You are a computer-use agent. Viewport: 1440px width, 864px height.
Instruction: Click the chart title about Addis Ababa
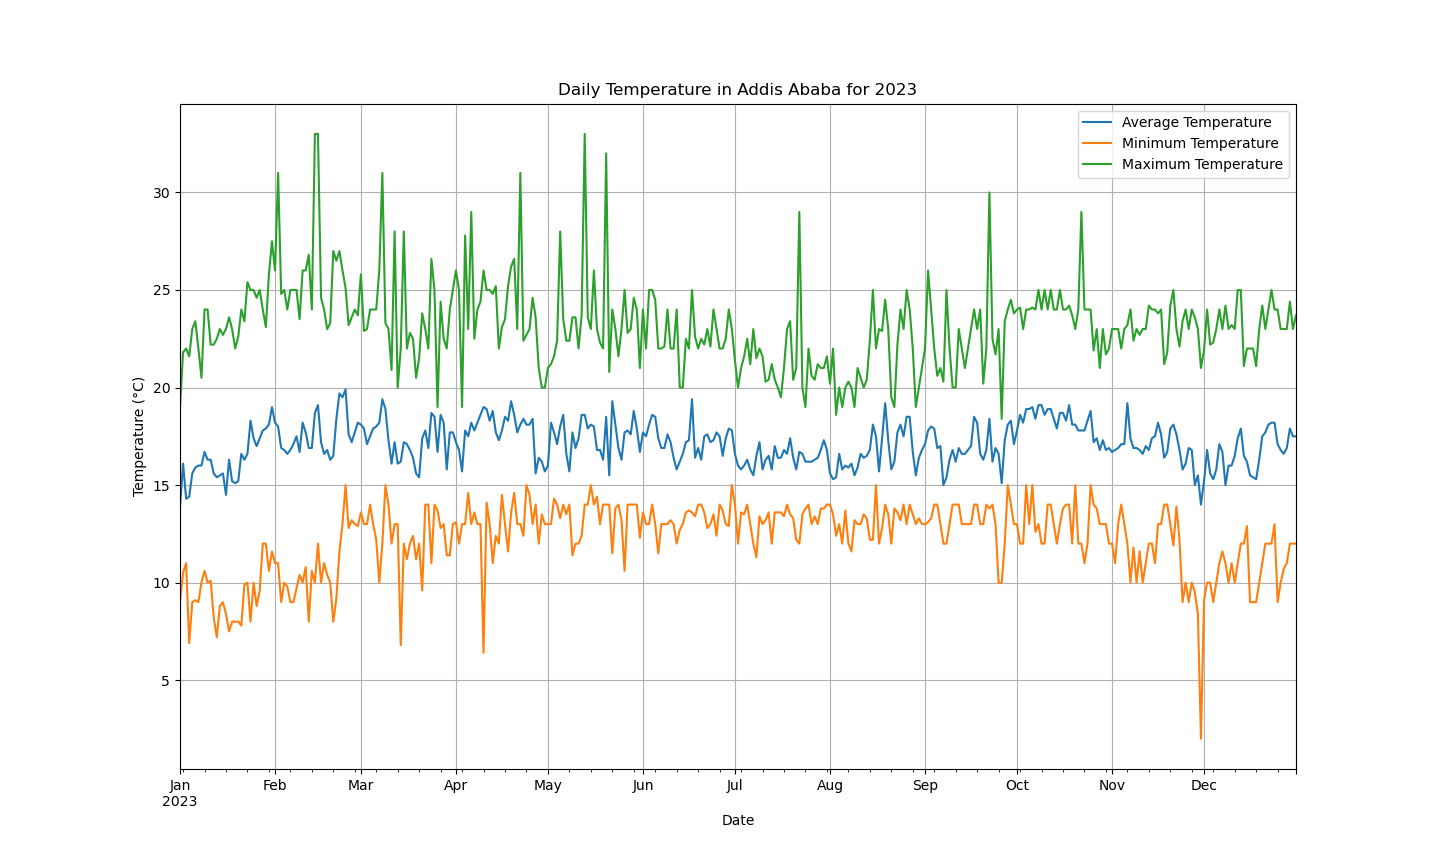coord(737,90)
